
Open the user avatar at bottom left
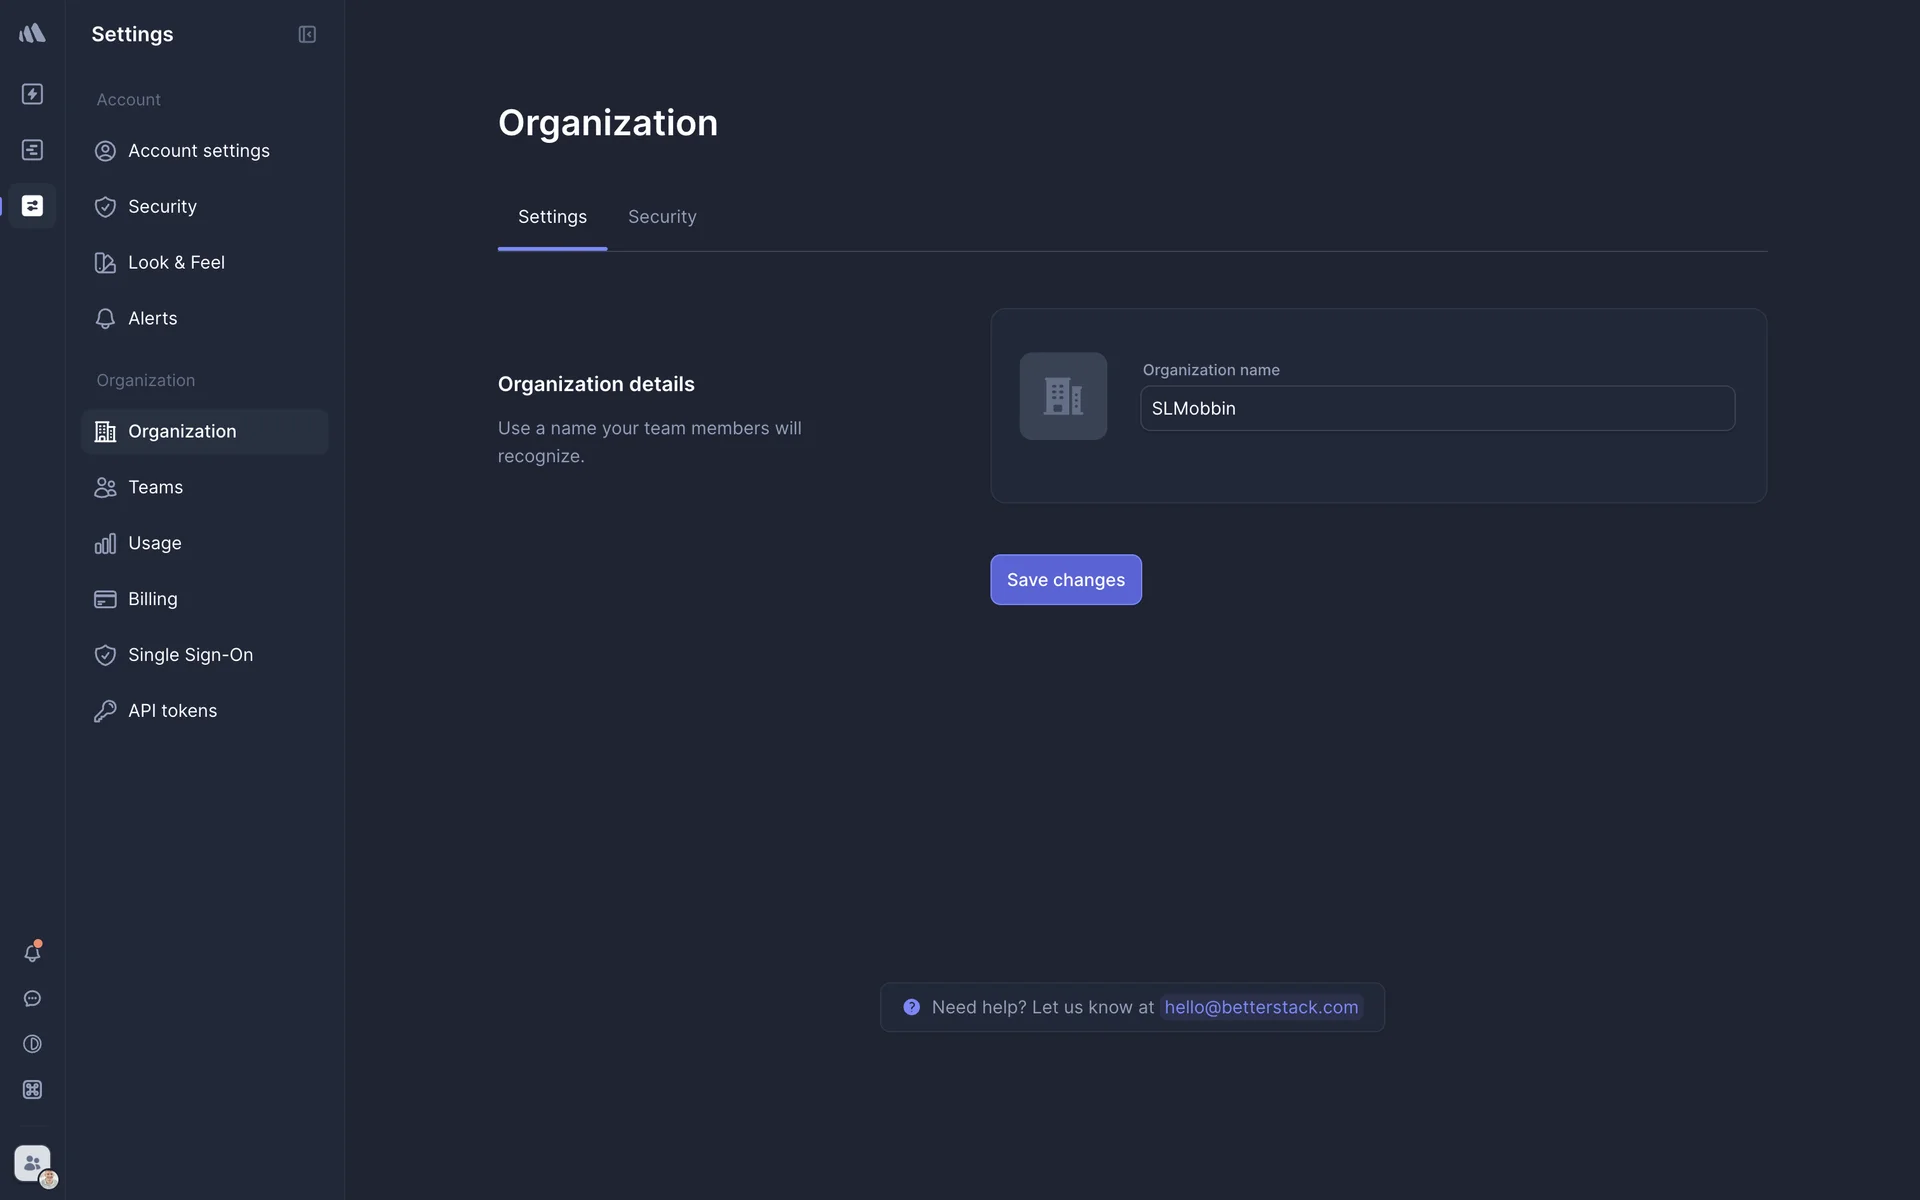pos(33,1164)
